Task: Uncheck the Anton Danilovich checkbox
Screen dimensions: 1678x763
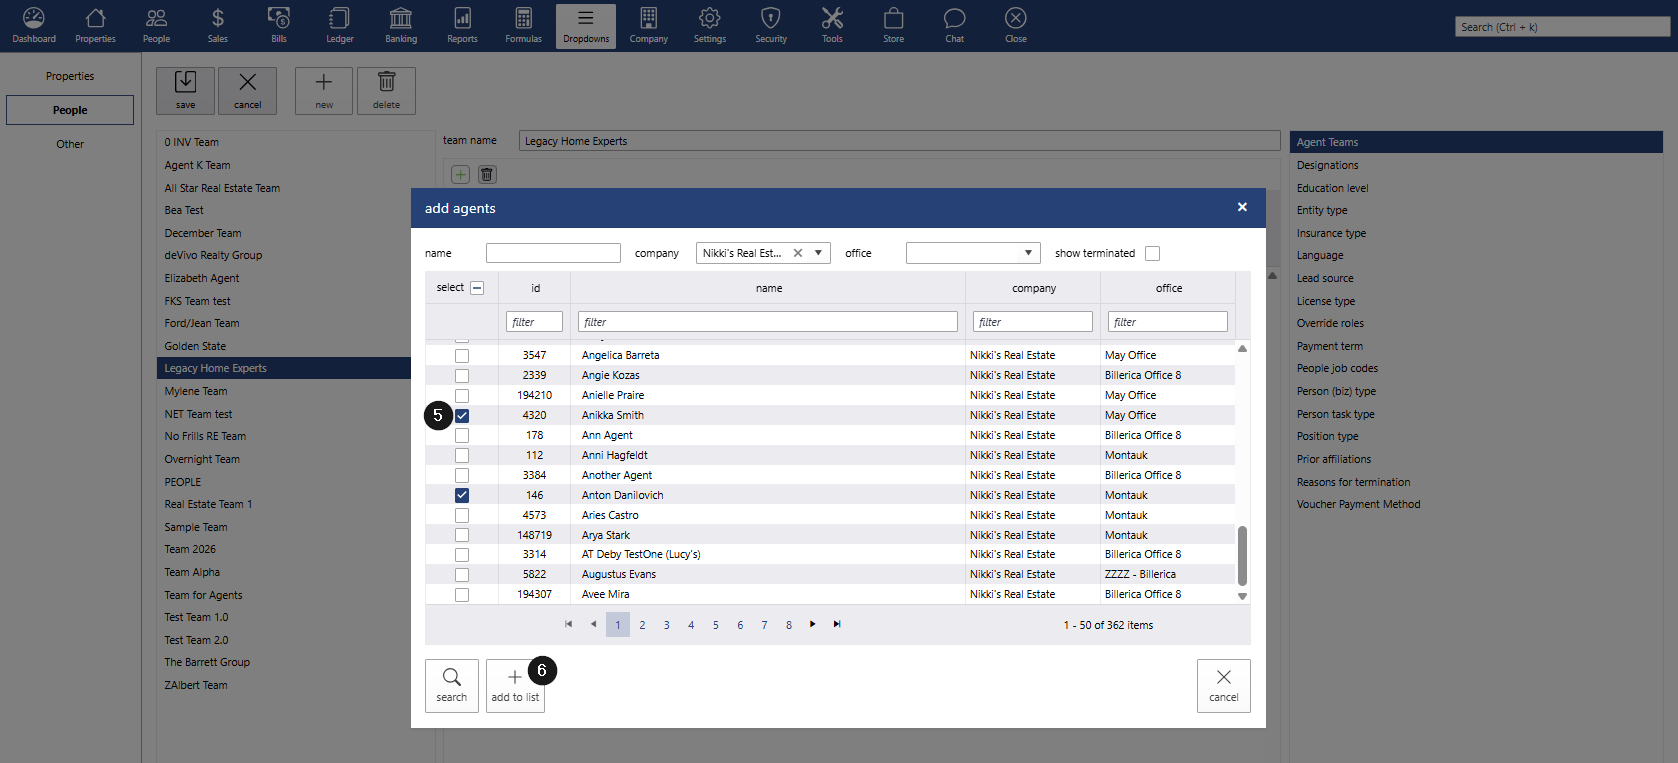Action: (x=462, y=495)
